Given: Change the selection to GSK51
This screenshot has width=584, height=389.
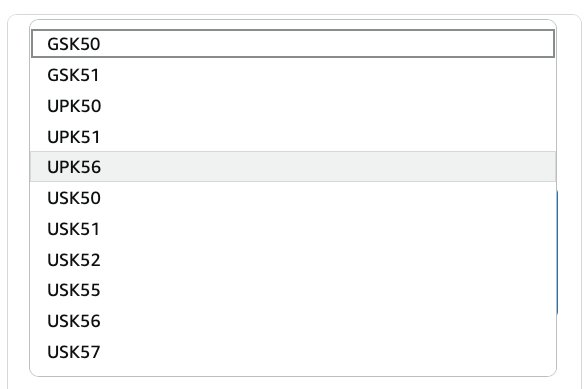Looking at the screenshot, I should (293, 75).
